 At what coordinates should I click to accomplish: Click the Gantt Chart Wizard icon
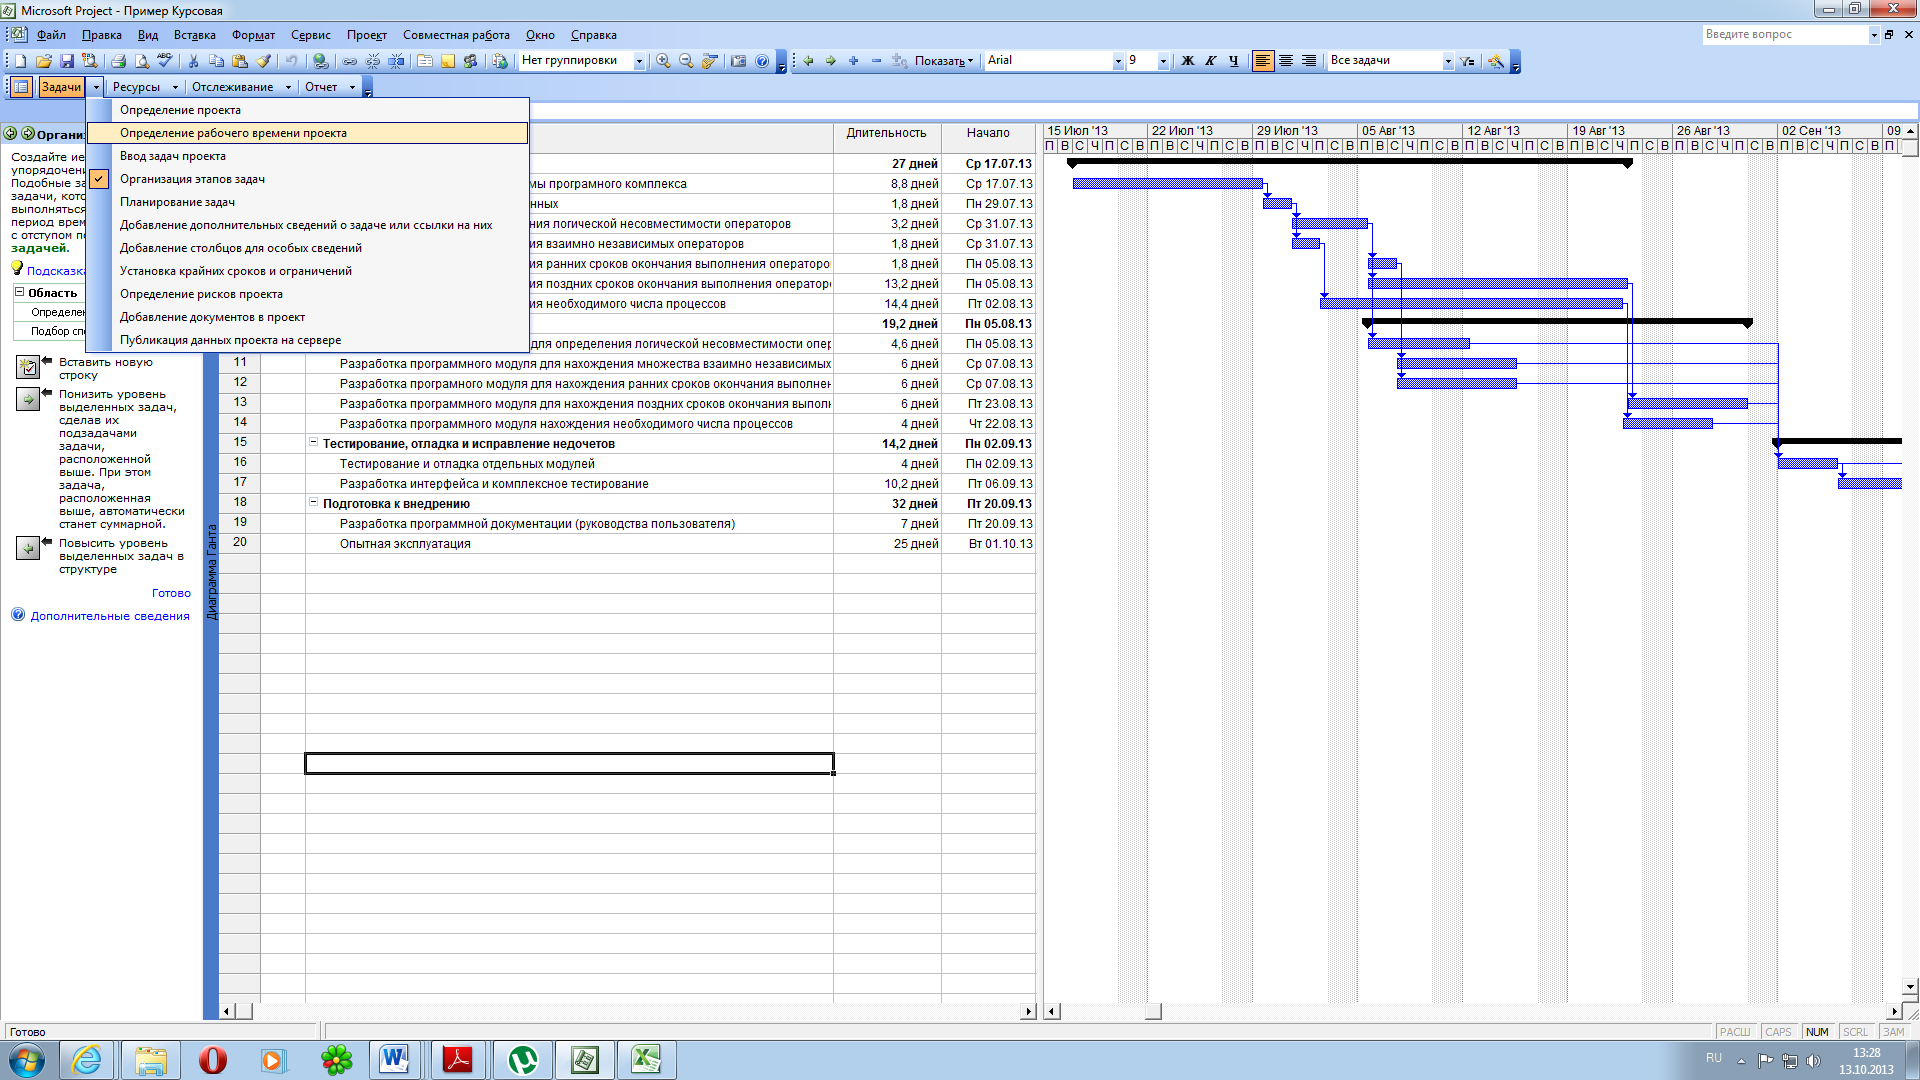[x=1496, y=61]
